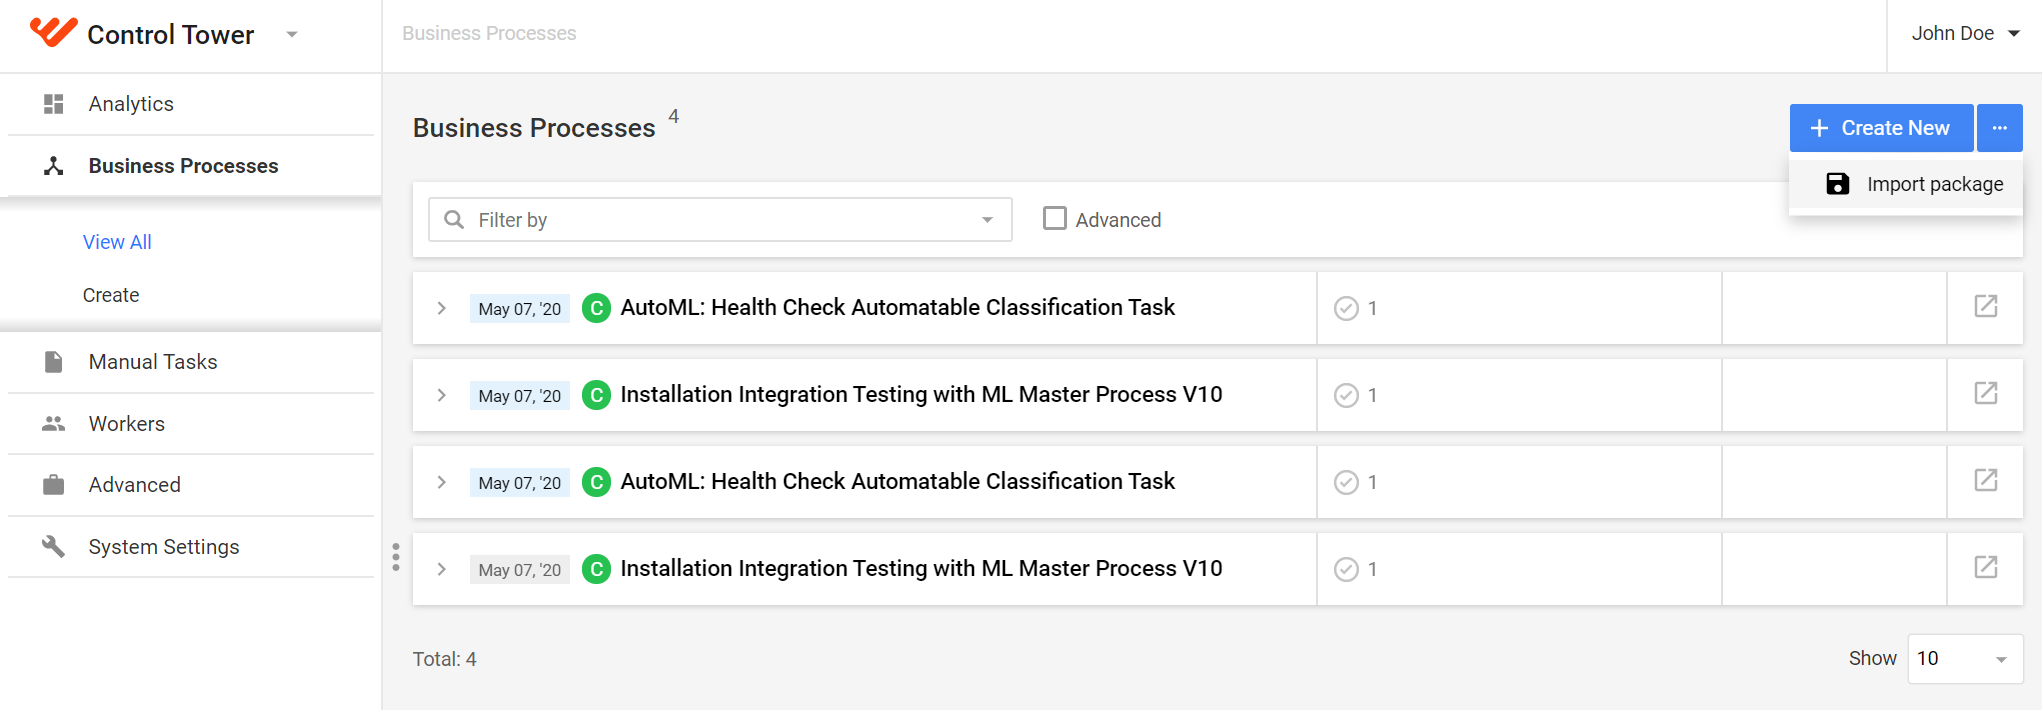Click the Workers people icon

click(x=54, y=424)
